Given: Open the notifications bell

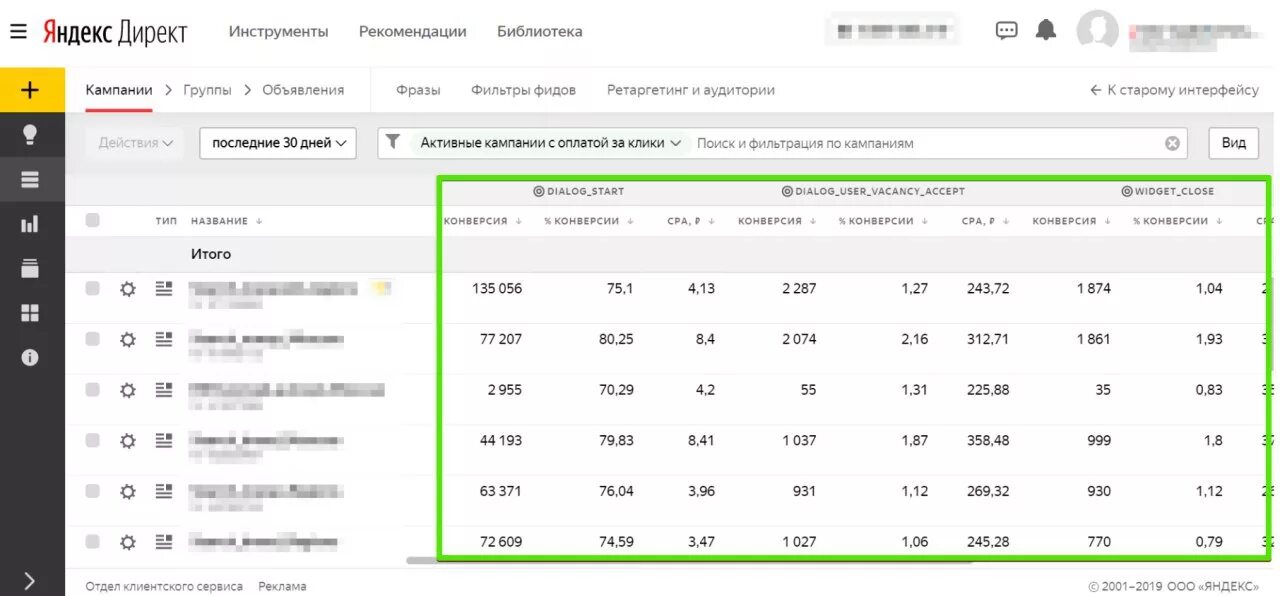Looking at the screenshot, I should (x=1046, y=30).
